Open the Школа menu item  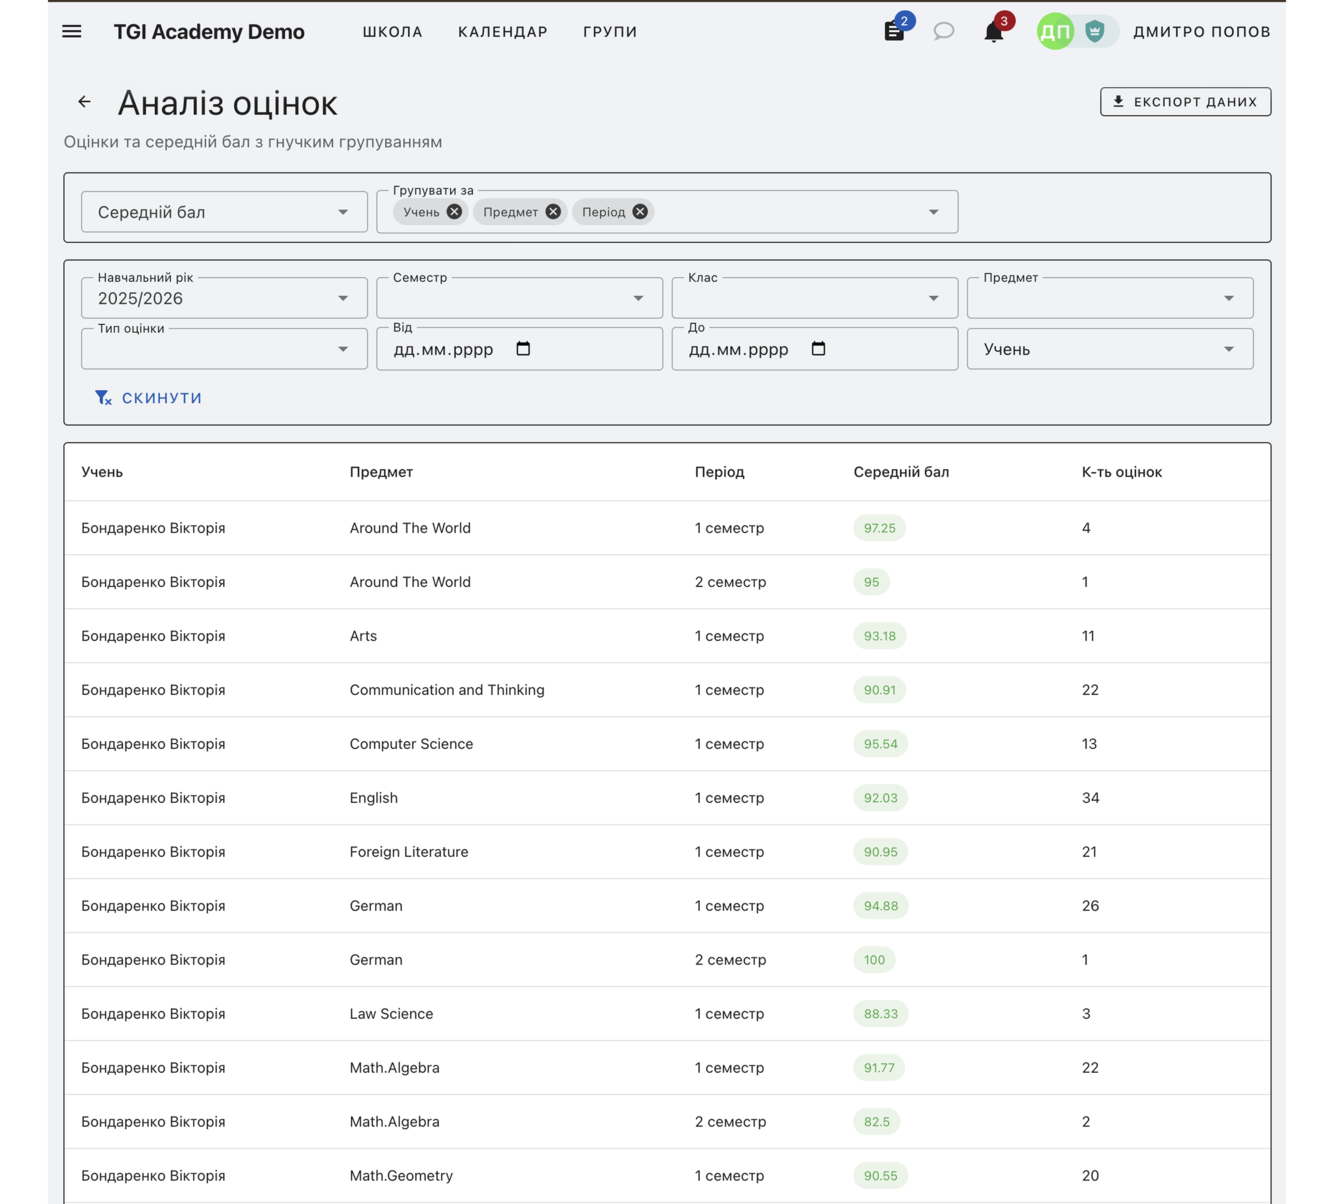coord(393,32)
